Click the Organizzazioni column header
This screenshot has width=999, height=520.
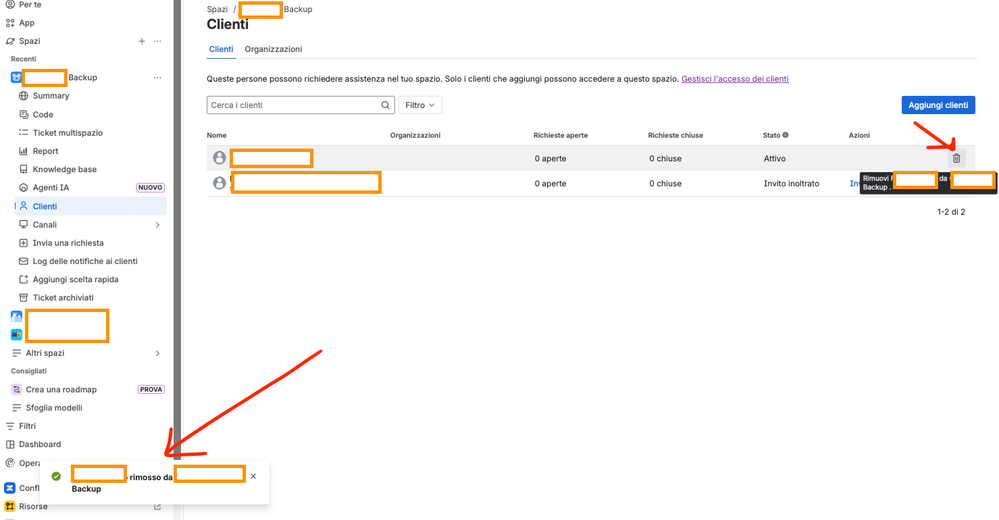tap(415, 135)
